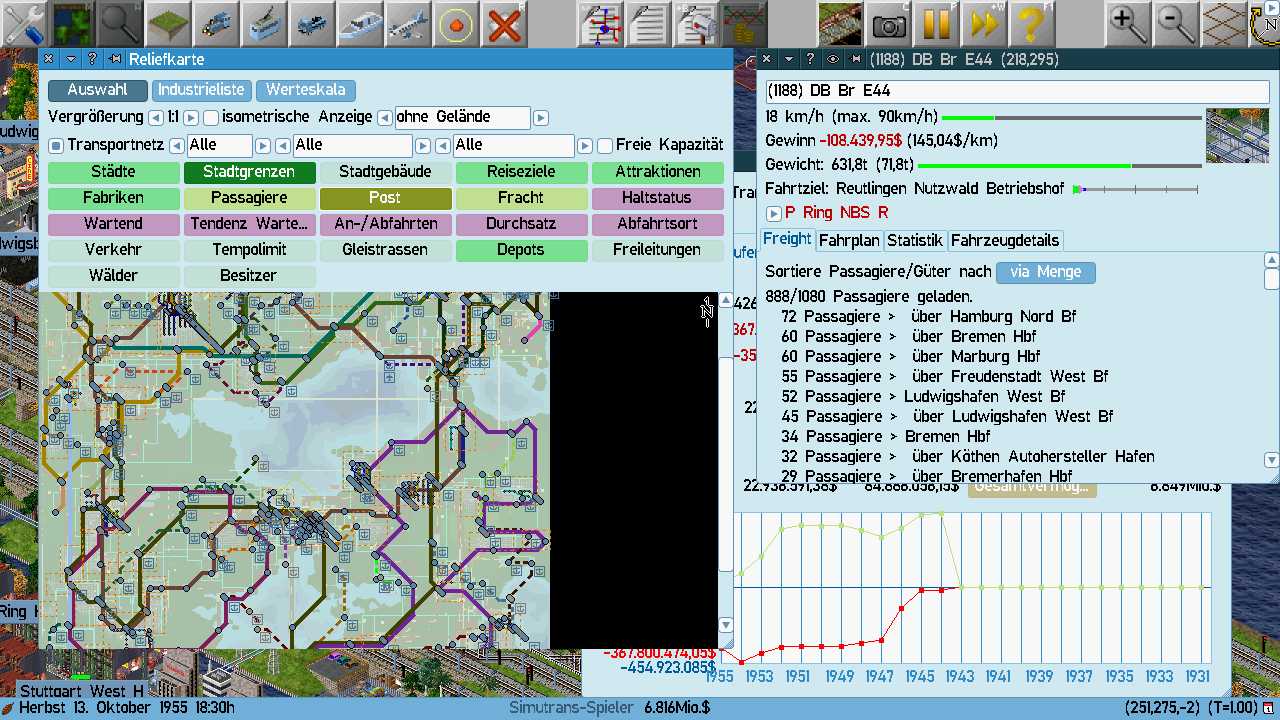Open the rail transport tools (locomotive icon)

[217, 22]
